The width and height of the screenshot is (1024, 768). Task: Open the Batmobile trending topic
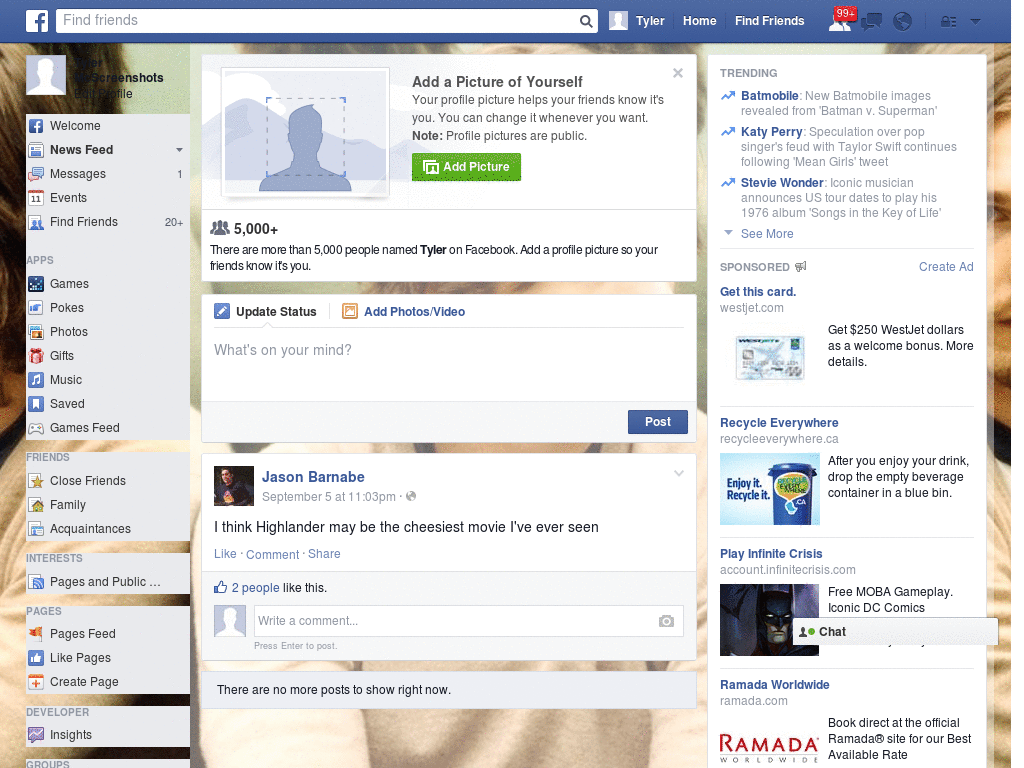coord(769,96)
